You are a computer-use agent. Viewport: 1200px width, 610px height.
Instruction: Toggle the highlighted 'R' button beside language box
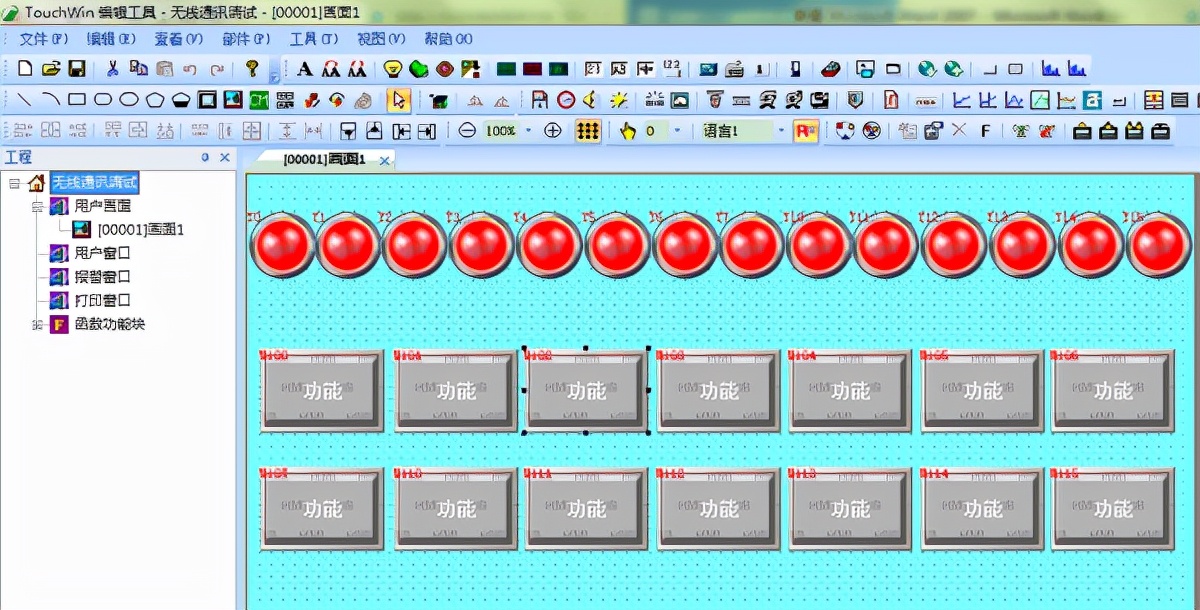tap(805, 131)
